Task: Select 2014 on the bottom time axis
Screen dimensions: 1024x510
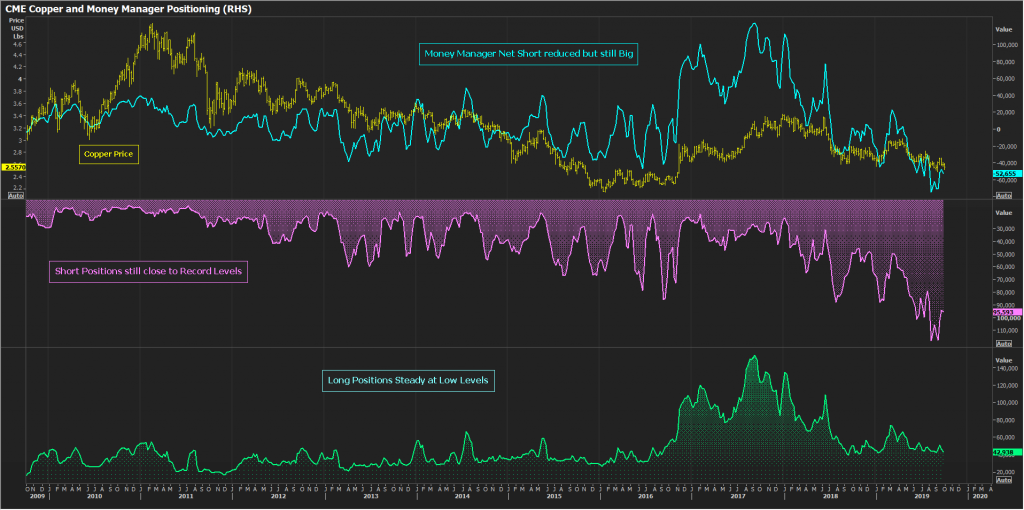Action: coord(463,496)
